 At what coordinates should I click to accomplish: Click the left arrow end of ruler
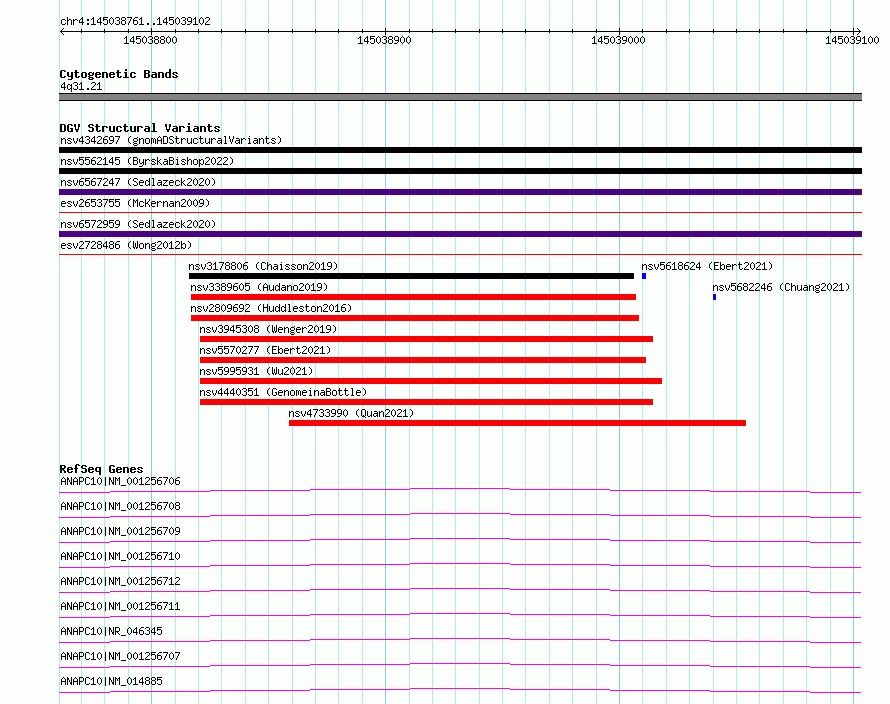tap(62, 32)
